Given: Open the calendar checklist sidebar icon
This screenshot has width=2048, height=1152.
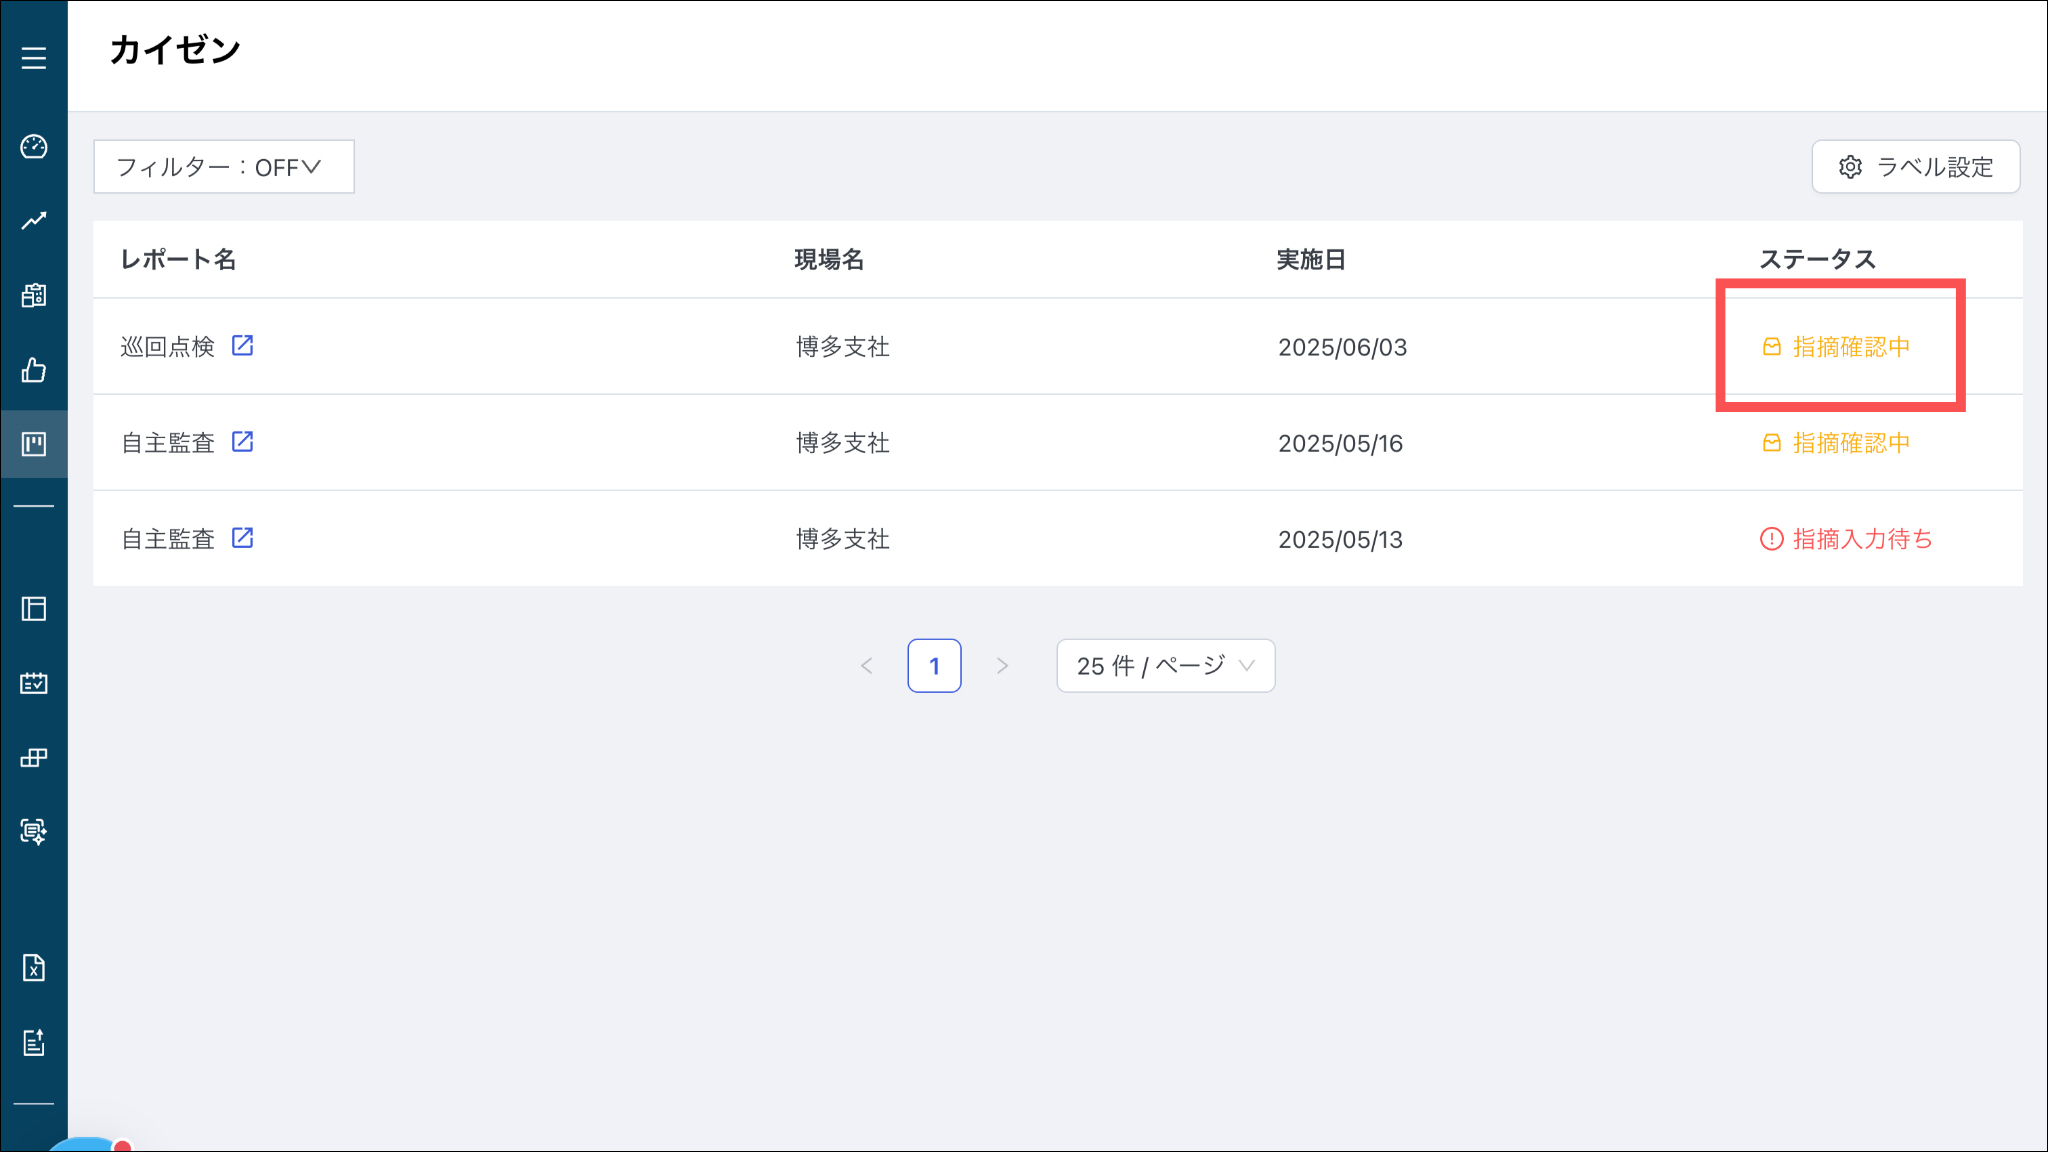Looking at the screenshot, I should 34,683.
